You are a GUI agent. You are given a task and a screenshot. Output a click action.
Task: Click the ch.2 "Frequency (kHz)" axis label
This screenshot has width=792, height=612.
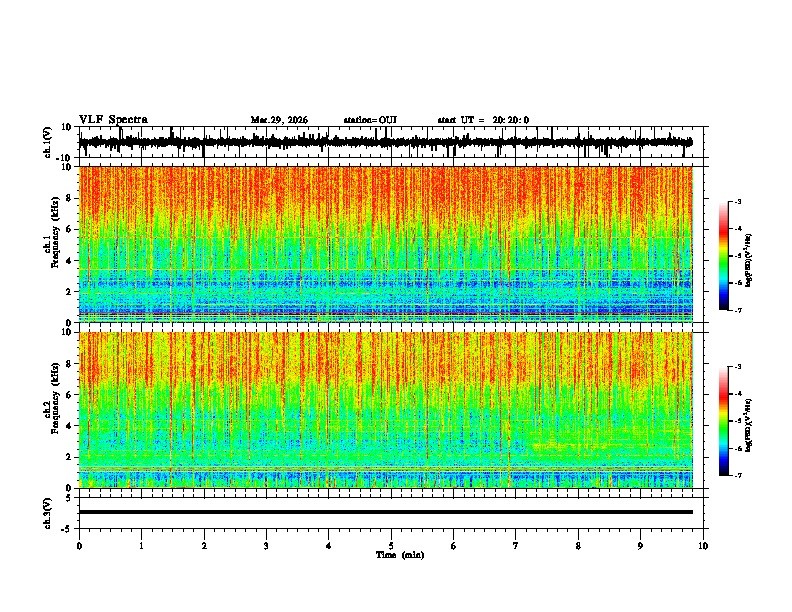pyautogui.click(x=56, y=398)
